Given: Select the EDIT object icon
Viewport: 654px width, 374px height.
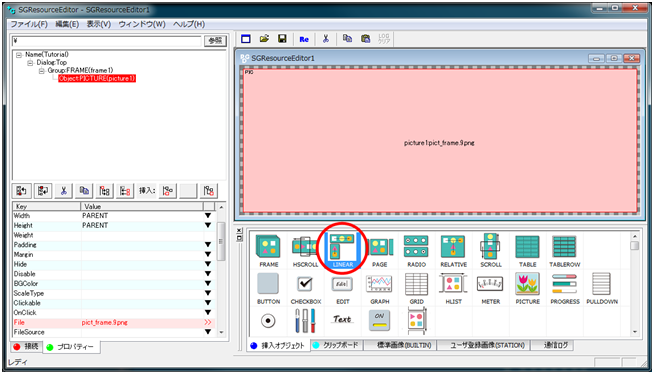Looking at the screenshot, I should click(342, 288).
